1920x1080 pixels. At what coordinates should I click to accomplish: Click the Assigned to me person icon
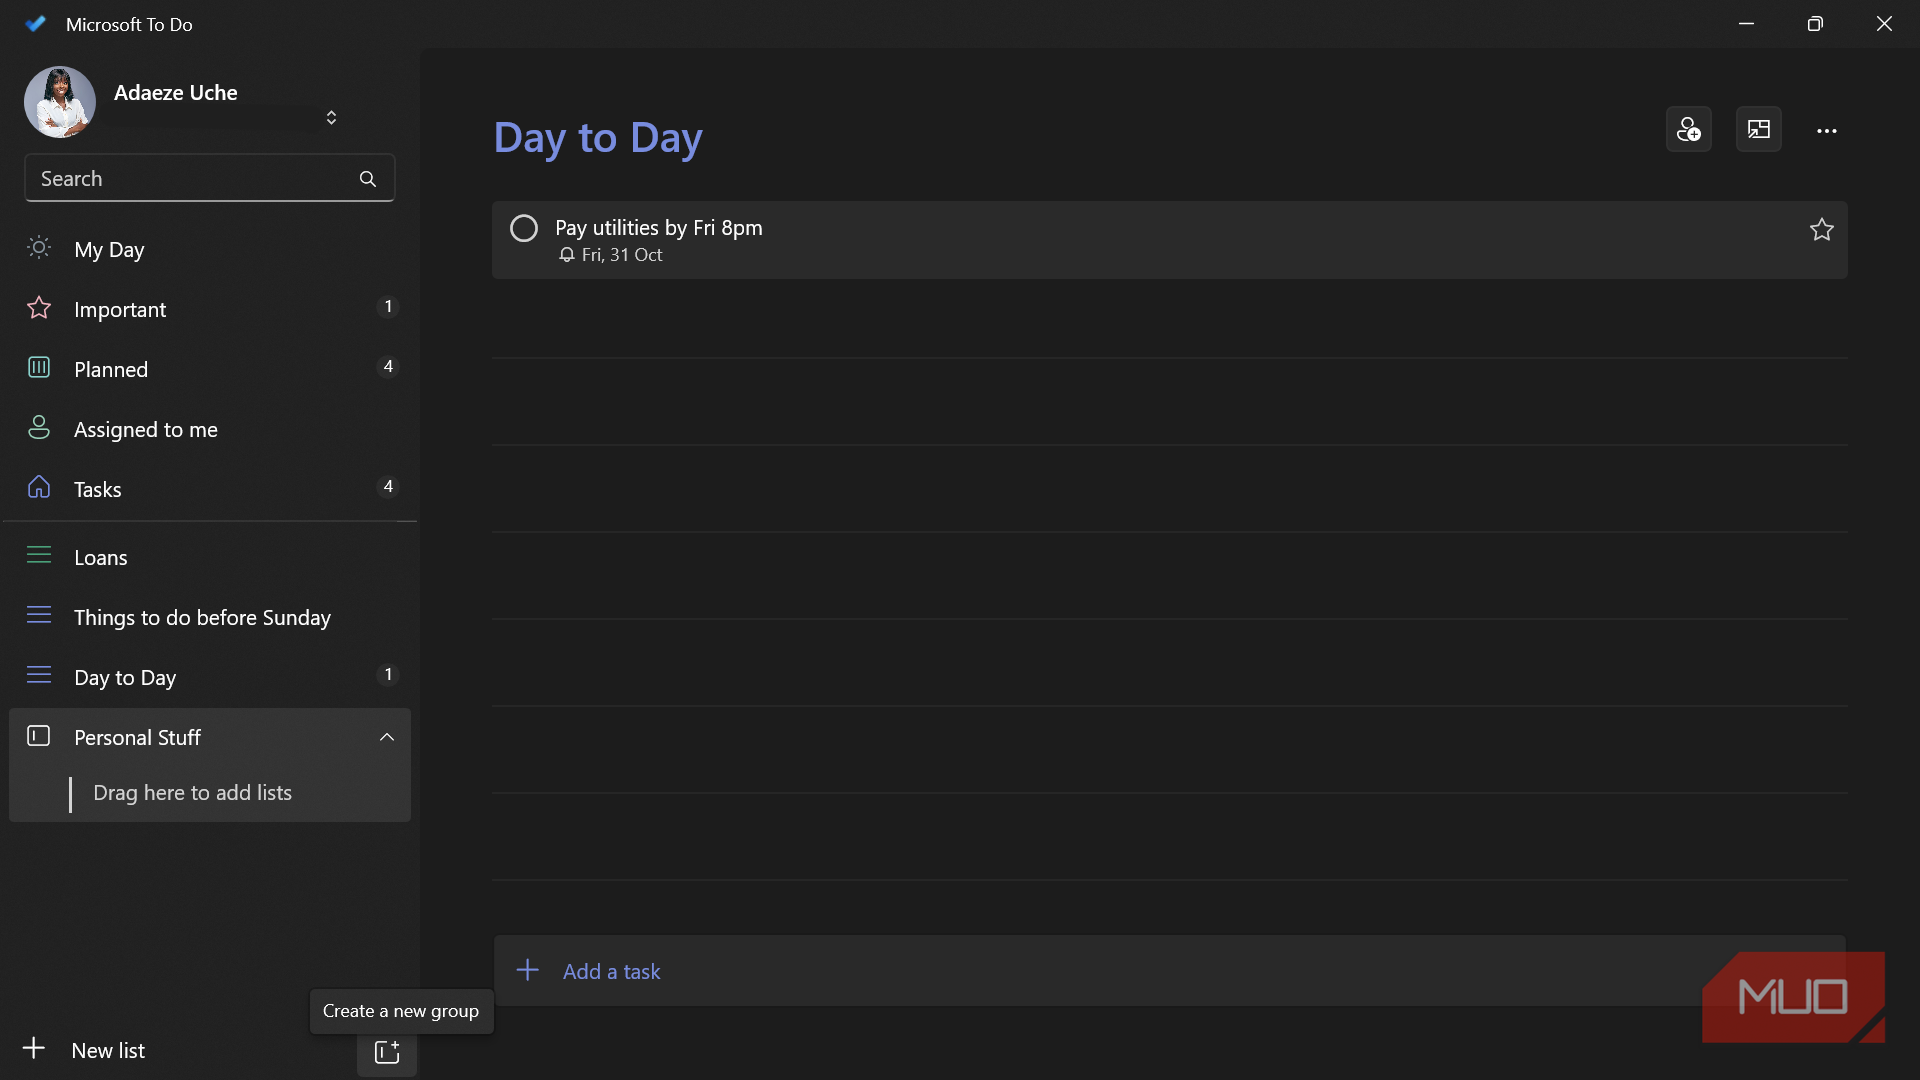39,427
